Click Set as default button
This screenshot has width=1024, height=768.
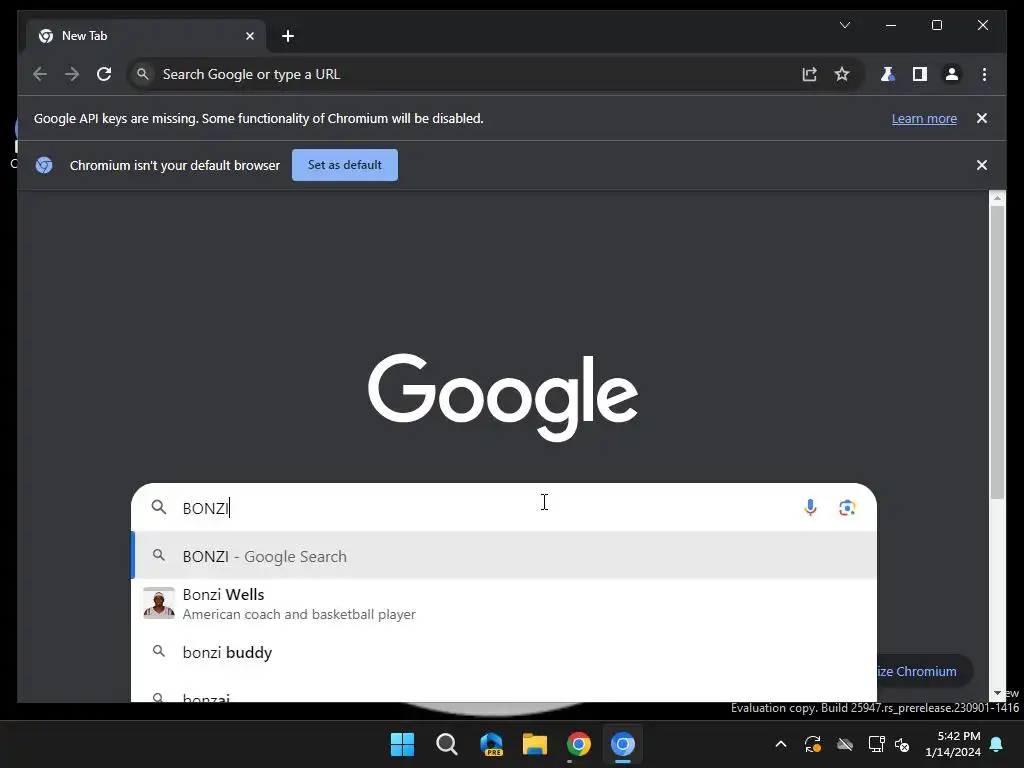click(x=345, y=165)
